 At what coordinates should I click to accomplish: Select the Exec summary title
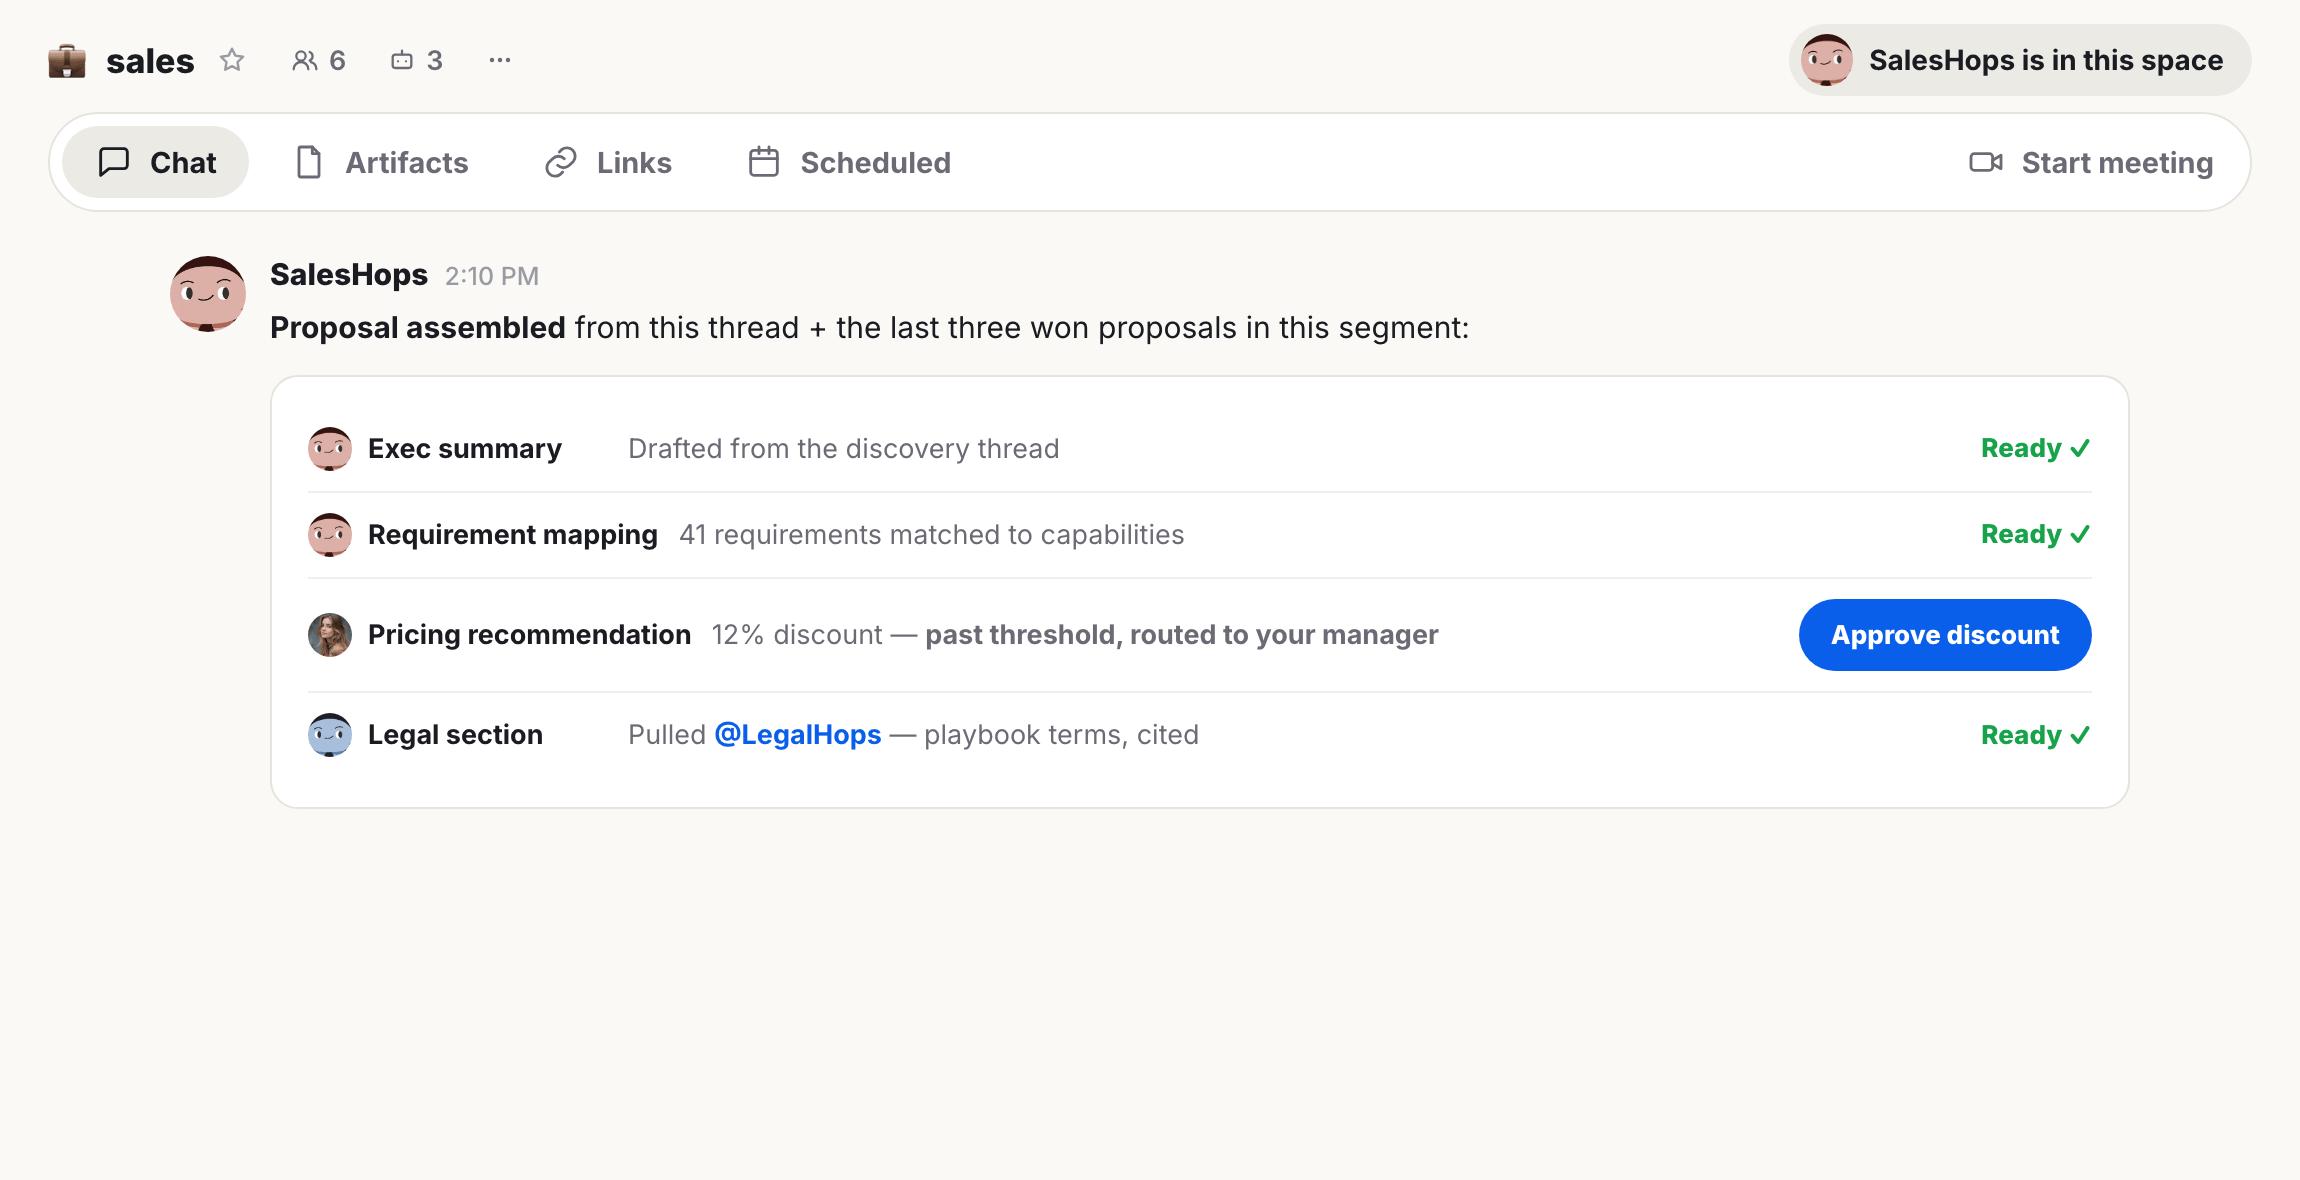465,449
